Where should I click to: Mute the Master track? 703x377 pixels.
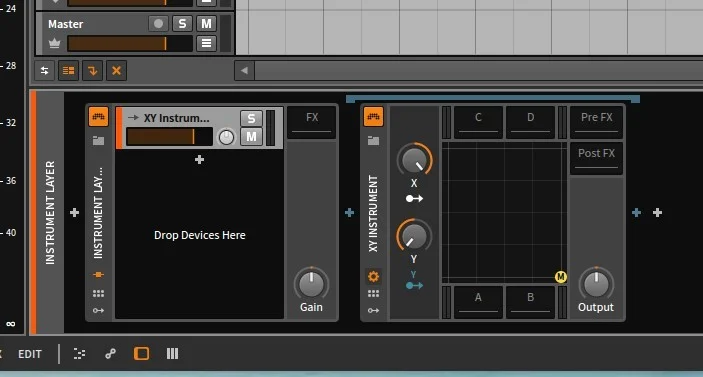(x=206, y=24)
